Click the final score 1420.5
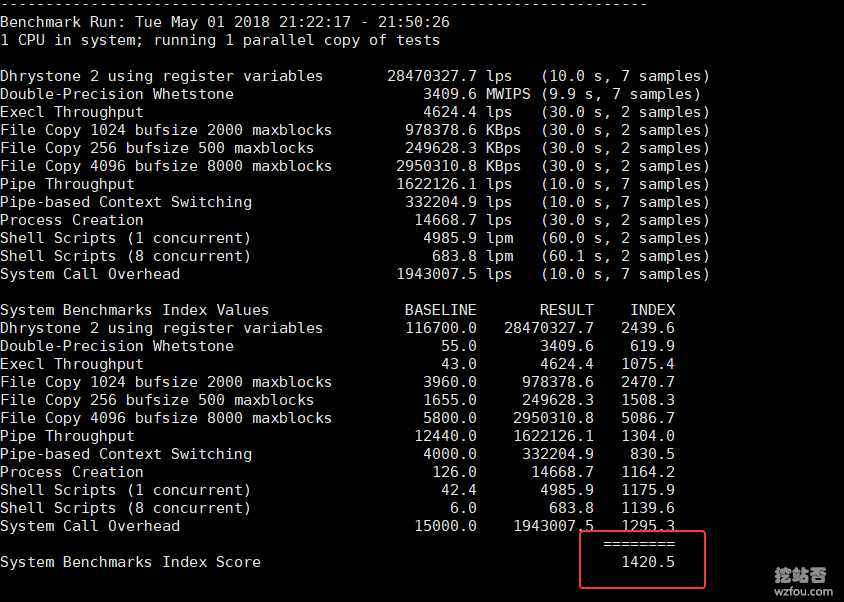Screen dimensions: 844x602 [647, 562]
